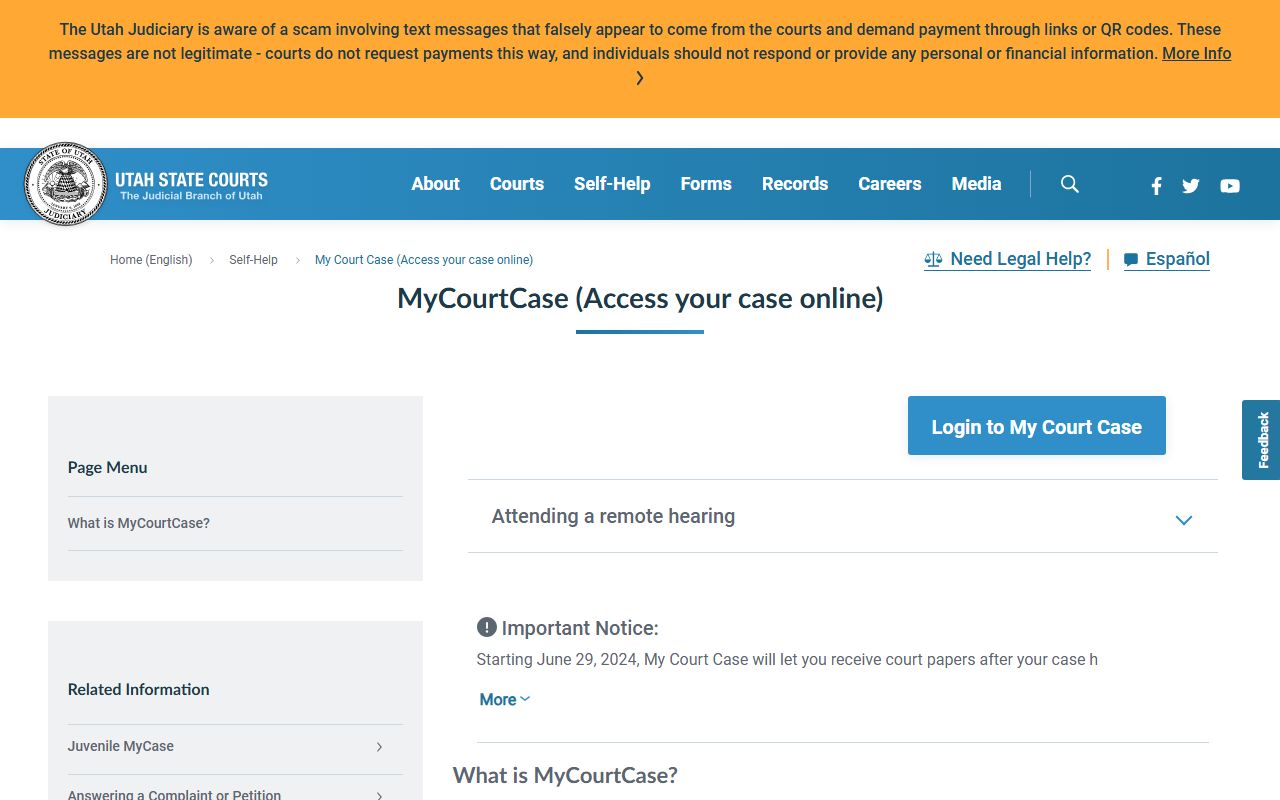Click the What is MyCourtCase? section heading
This screenshot has width=1280, height=800.
click(x=565, y=775)
